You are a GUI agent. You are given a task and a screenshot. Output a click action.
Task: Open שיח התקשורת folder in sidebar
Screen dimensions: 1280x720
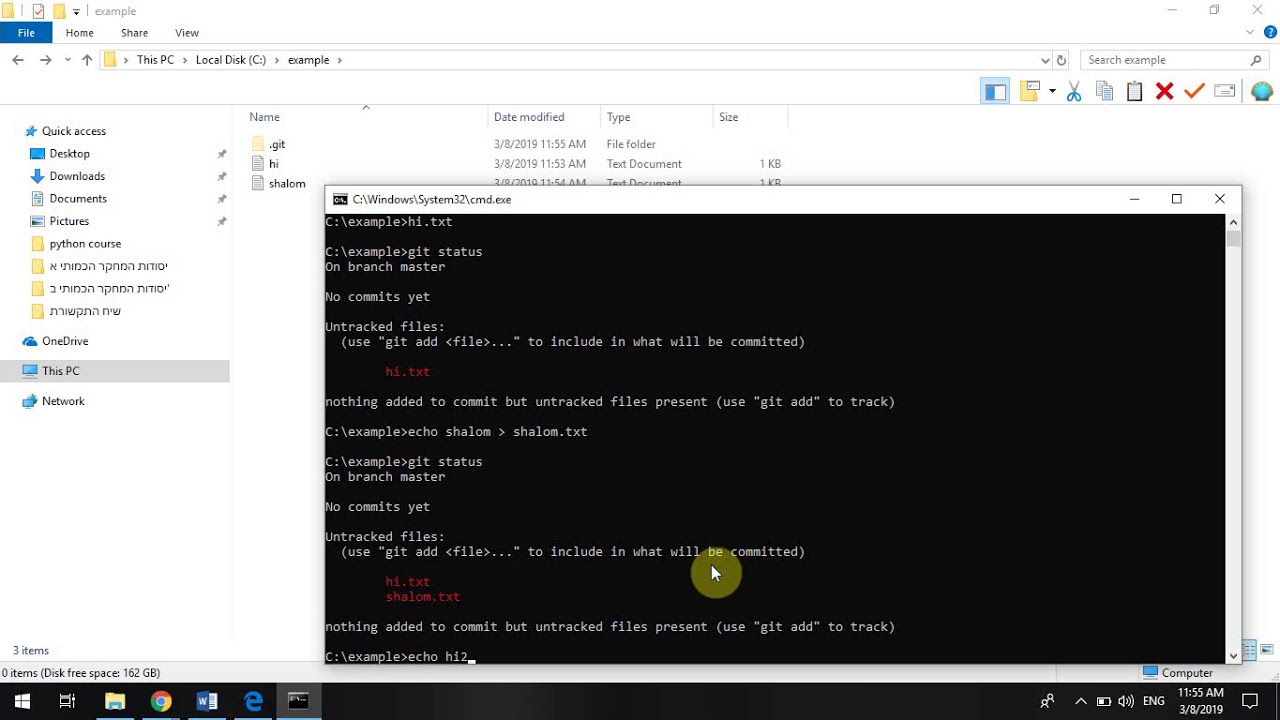coord(85,311)
